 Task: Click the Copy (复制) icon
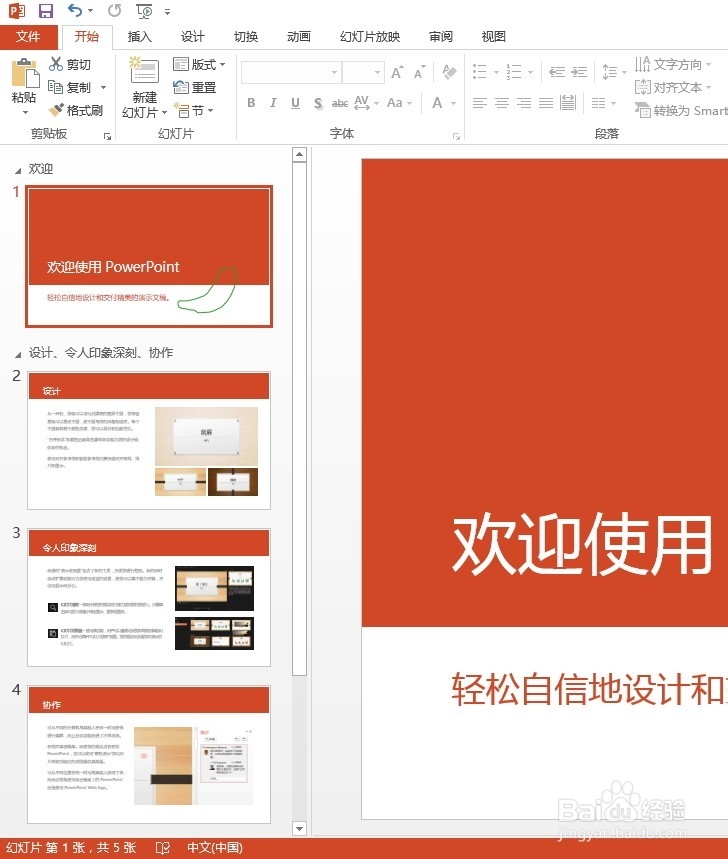[x=55, y=87]
